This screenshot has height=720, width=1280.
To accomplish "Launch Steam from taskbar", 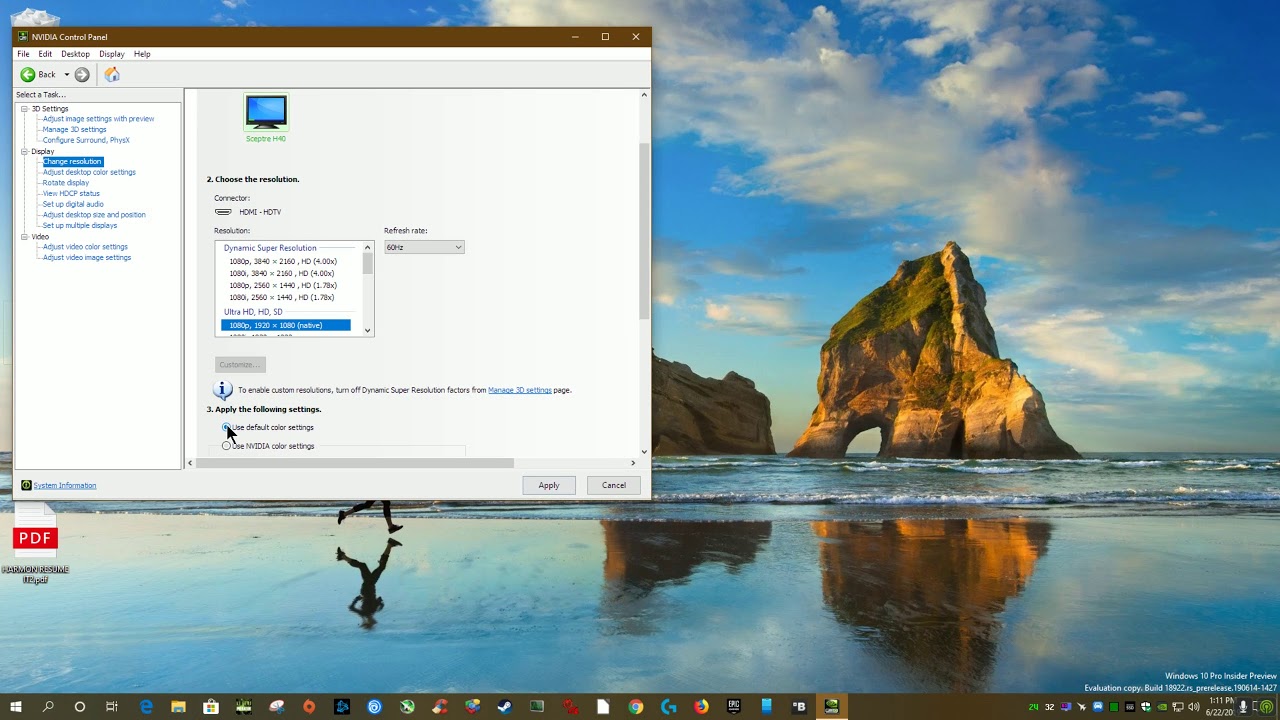I will (x=505, y=707).
